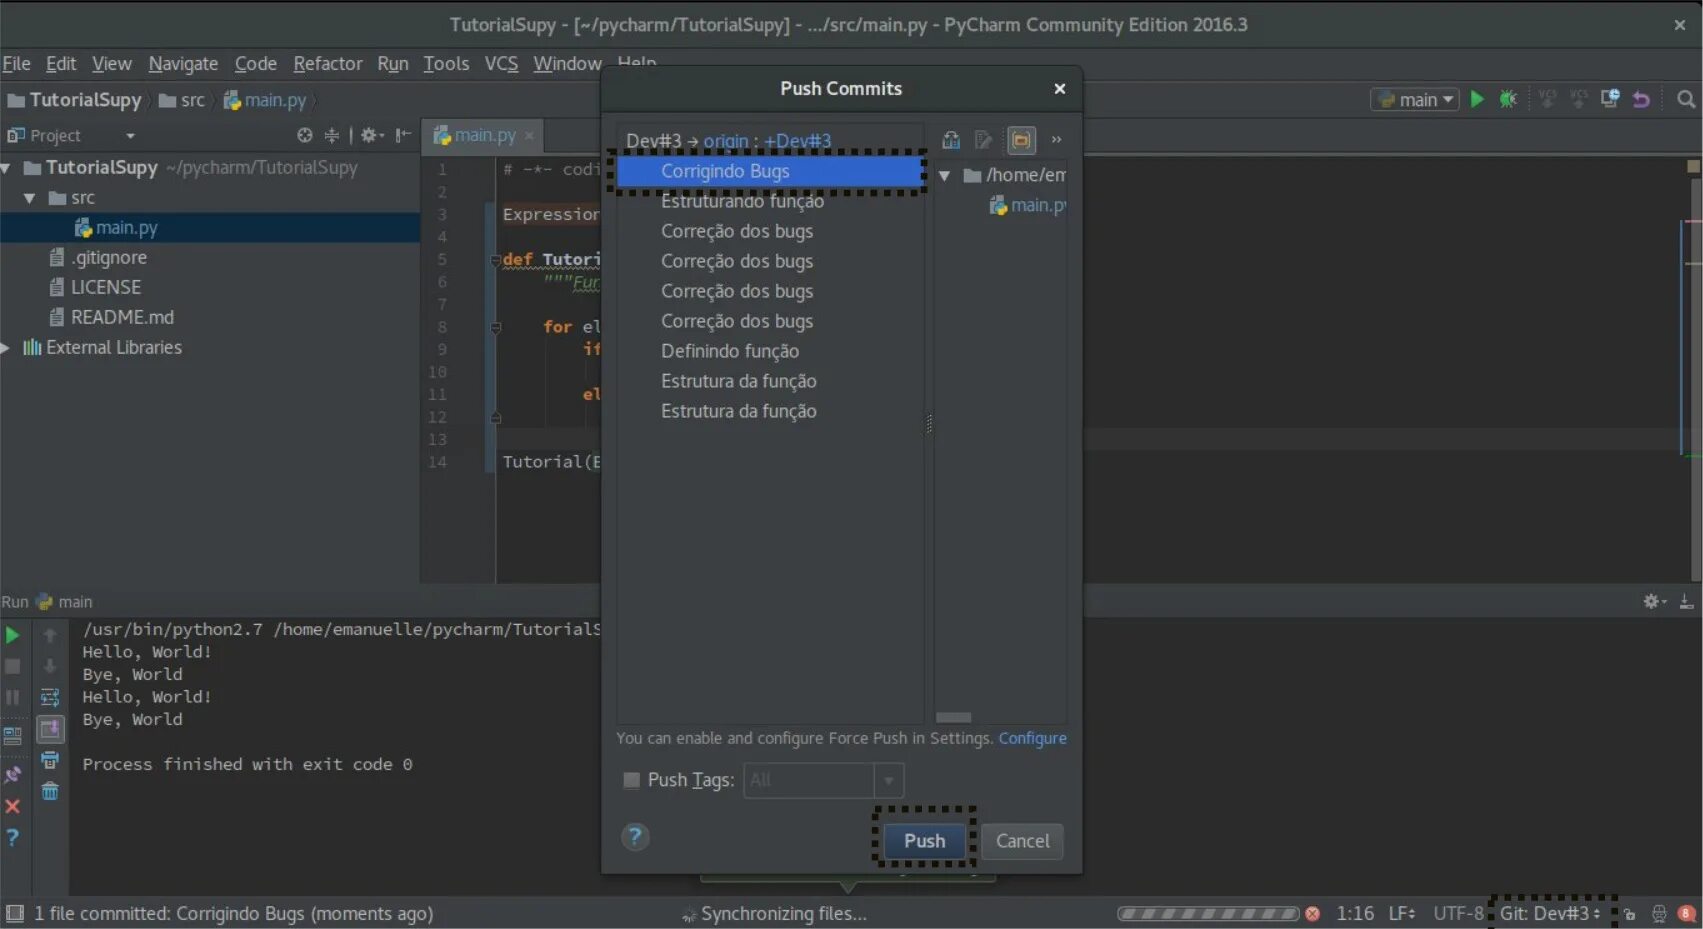Image resolution: width=1703 pixels, height=929 pixels.
Task: Open the Navigate menu
Action: [183, 63]
